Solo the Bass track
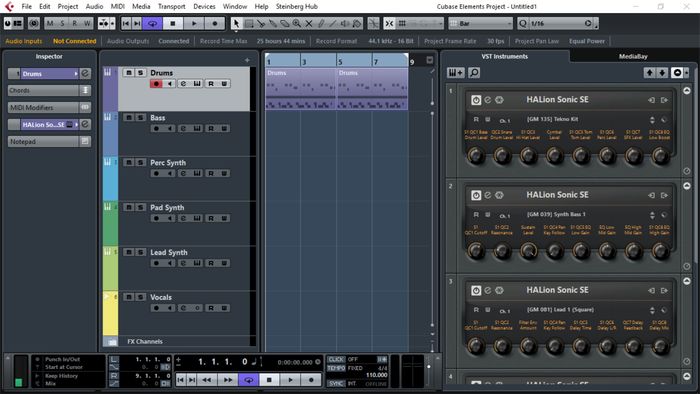The height and width of the screenshot is (394, 700). pos(140,117)
